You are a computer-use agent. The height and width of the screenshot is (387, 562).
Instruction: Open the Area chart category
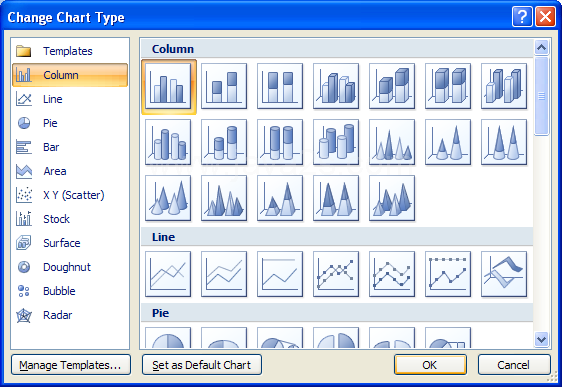tap(70, 171)
